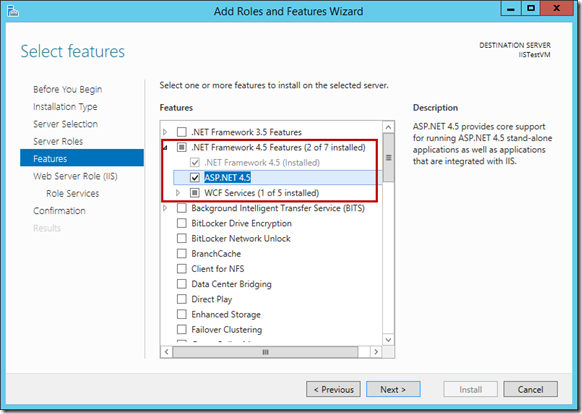Click the vertical scrollbar down arrow
The height and width of the screenshot is (414, 582).
click(x=388, y=339)
